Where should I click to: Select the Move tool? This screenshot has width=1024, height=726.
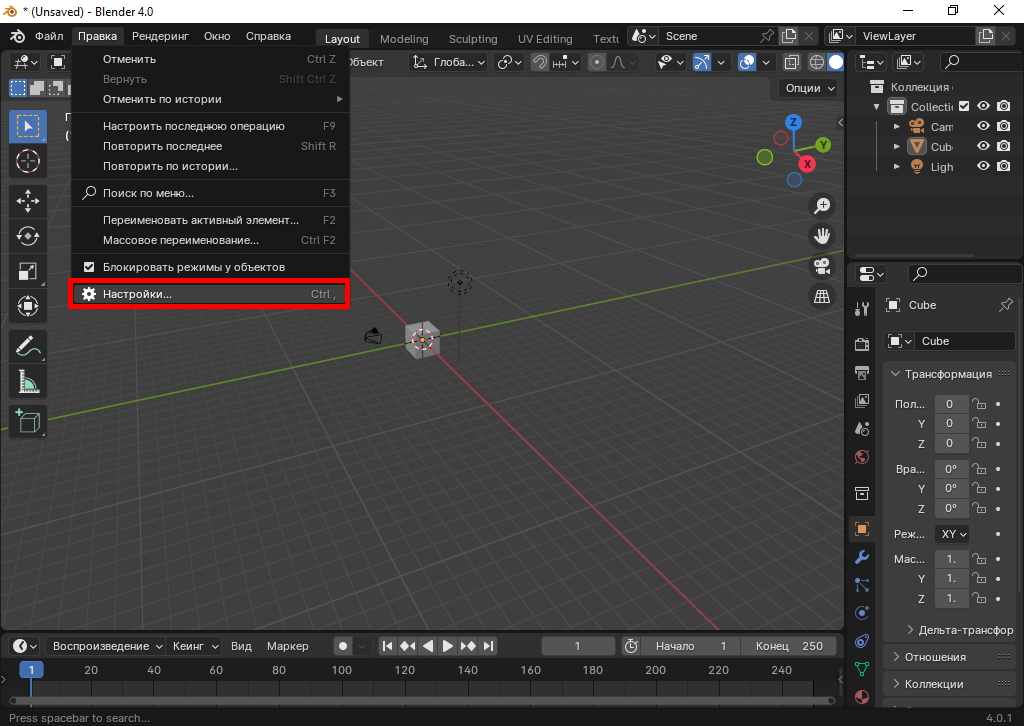click(28, 201)
